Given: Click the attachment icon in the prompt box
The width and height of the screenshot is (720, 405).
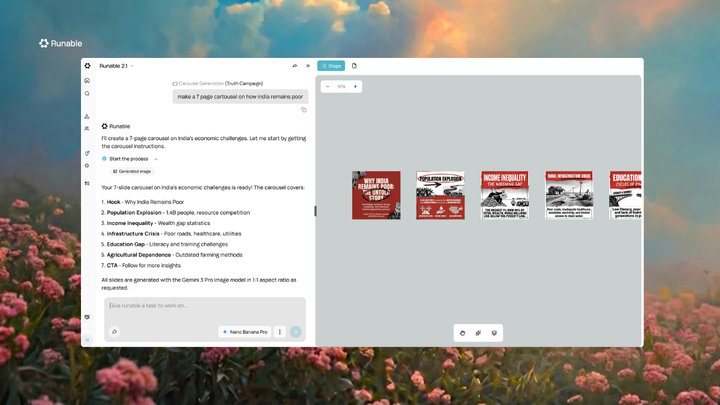Looking at the screenshot, I should click(x=114, y=332).
